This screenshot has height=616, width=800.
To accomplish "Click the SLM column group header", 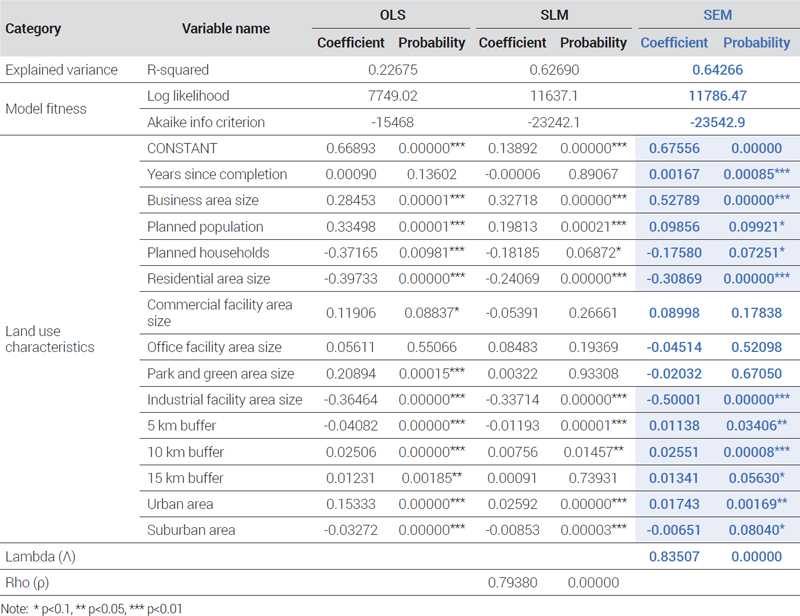I will coord(554,15).
